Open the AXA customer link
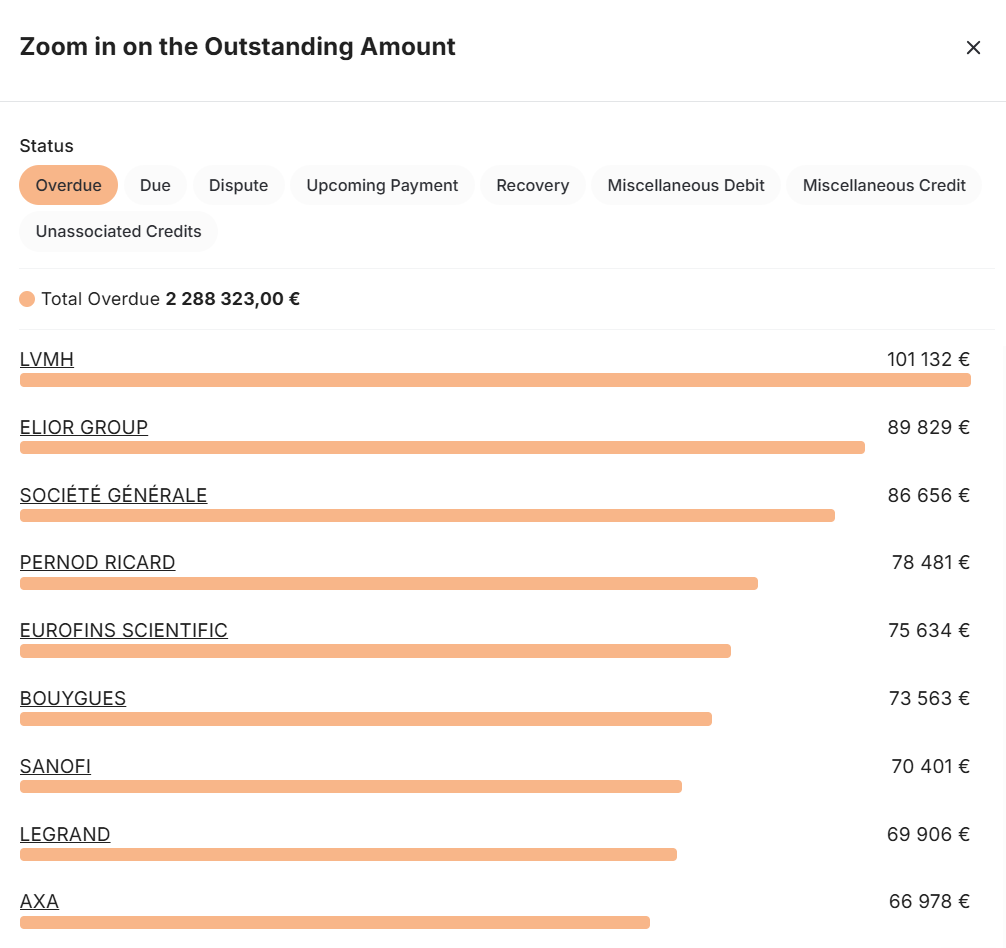Screen dimensions: 1006x948 pos(39,902)
